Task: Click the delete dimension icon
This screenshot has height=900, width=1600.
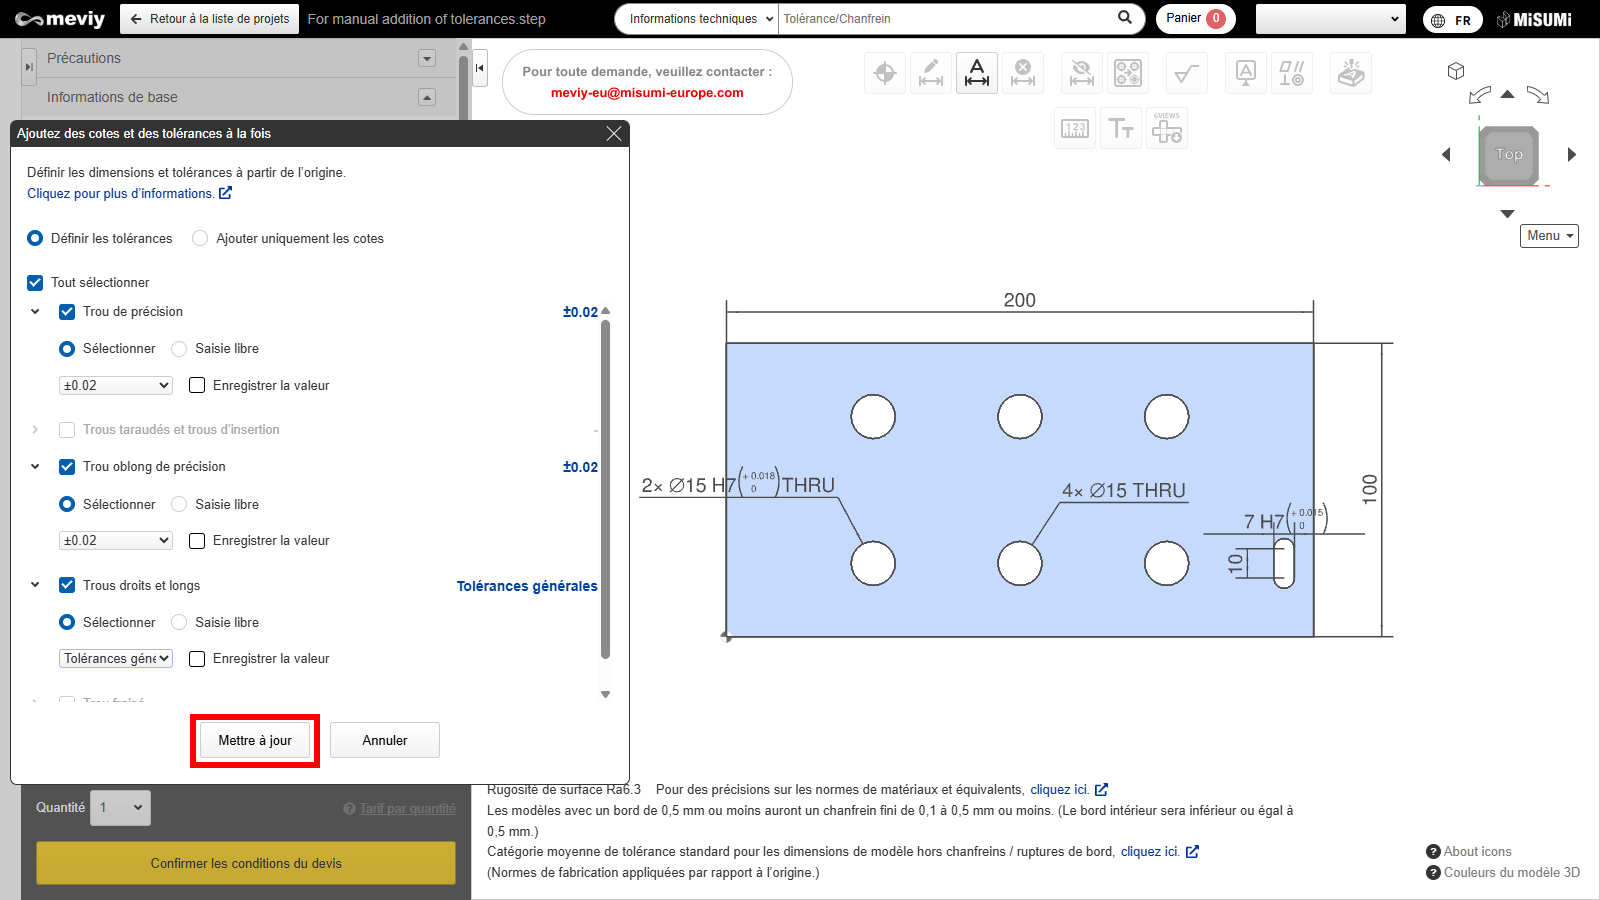Action: coord(1023,73)
